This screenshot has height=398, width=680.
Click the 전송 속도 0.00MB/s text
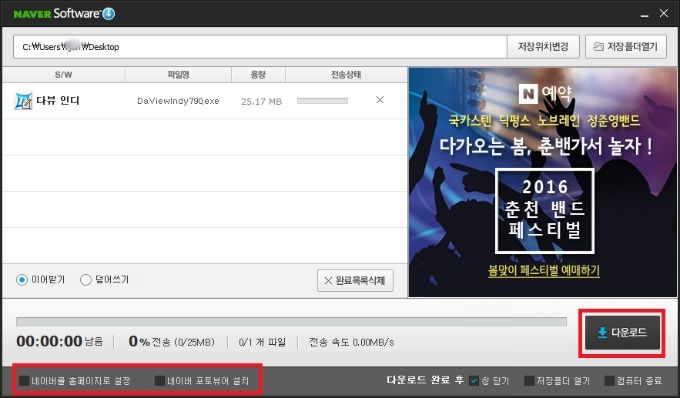click(351, 342)
